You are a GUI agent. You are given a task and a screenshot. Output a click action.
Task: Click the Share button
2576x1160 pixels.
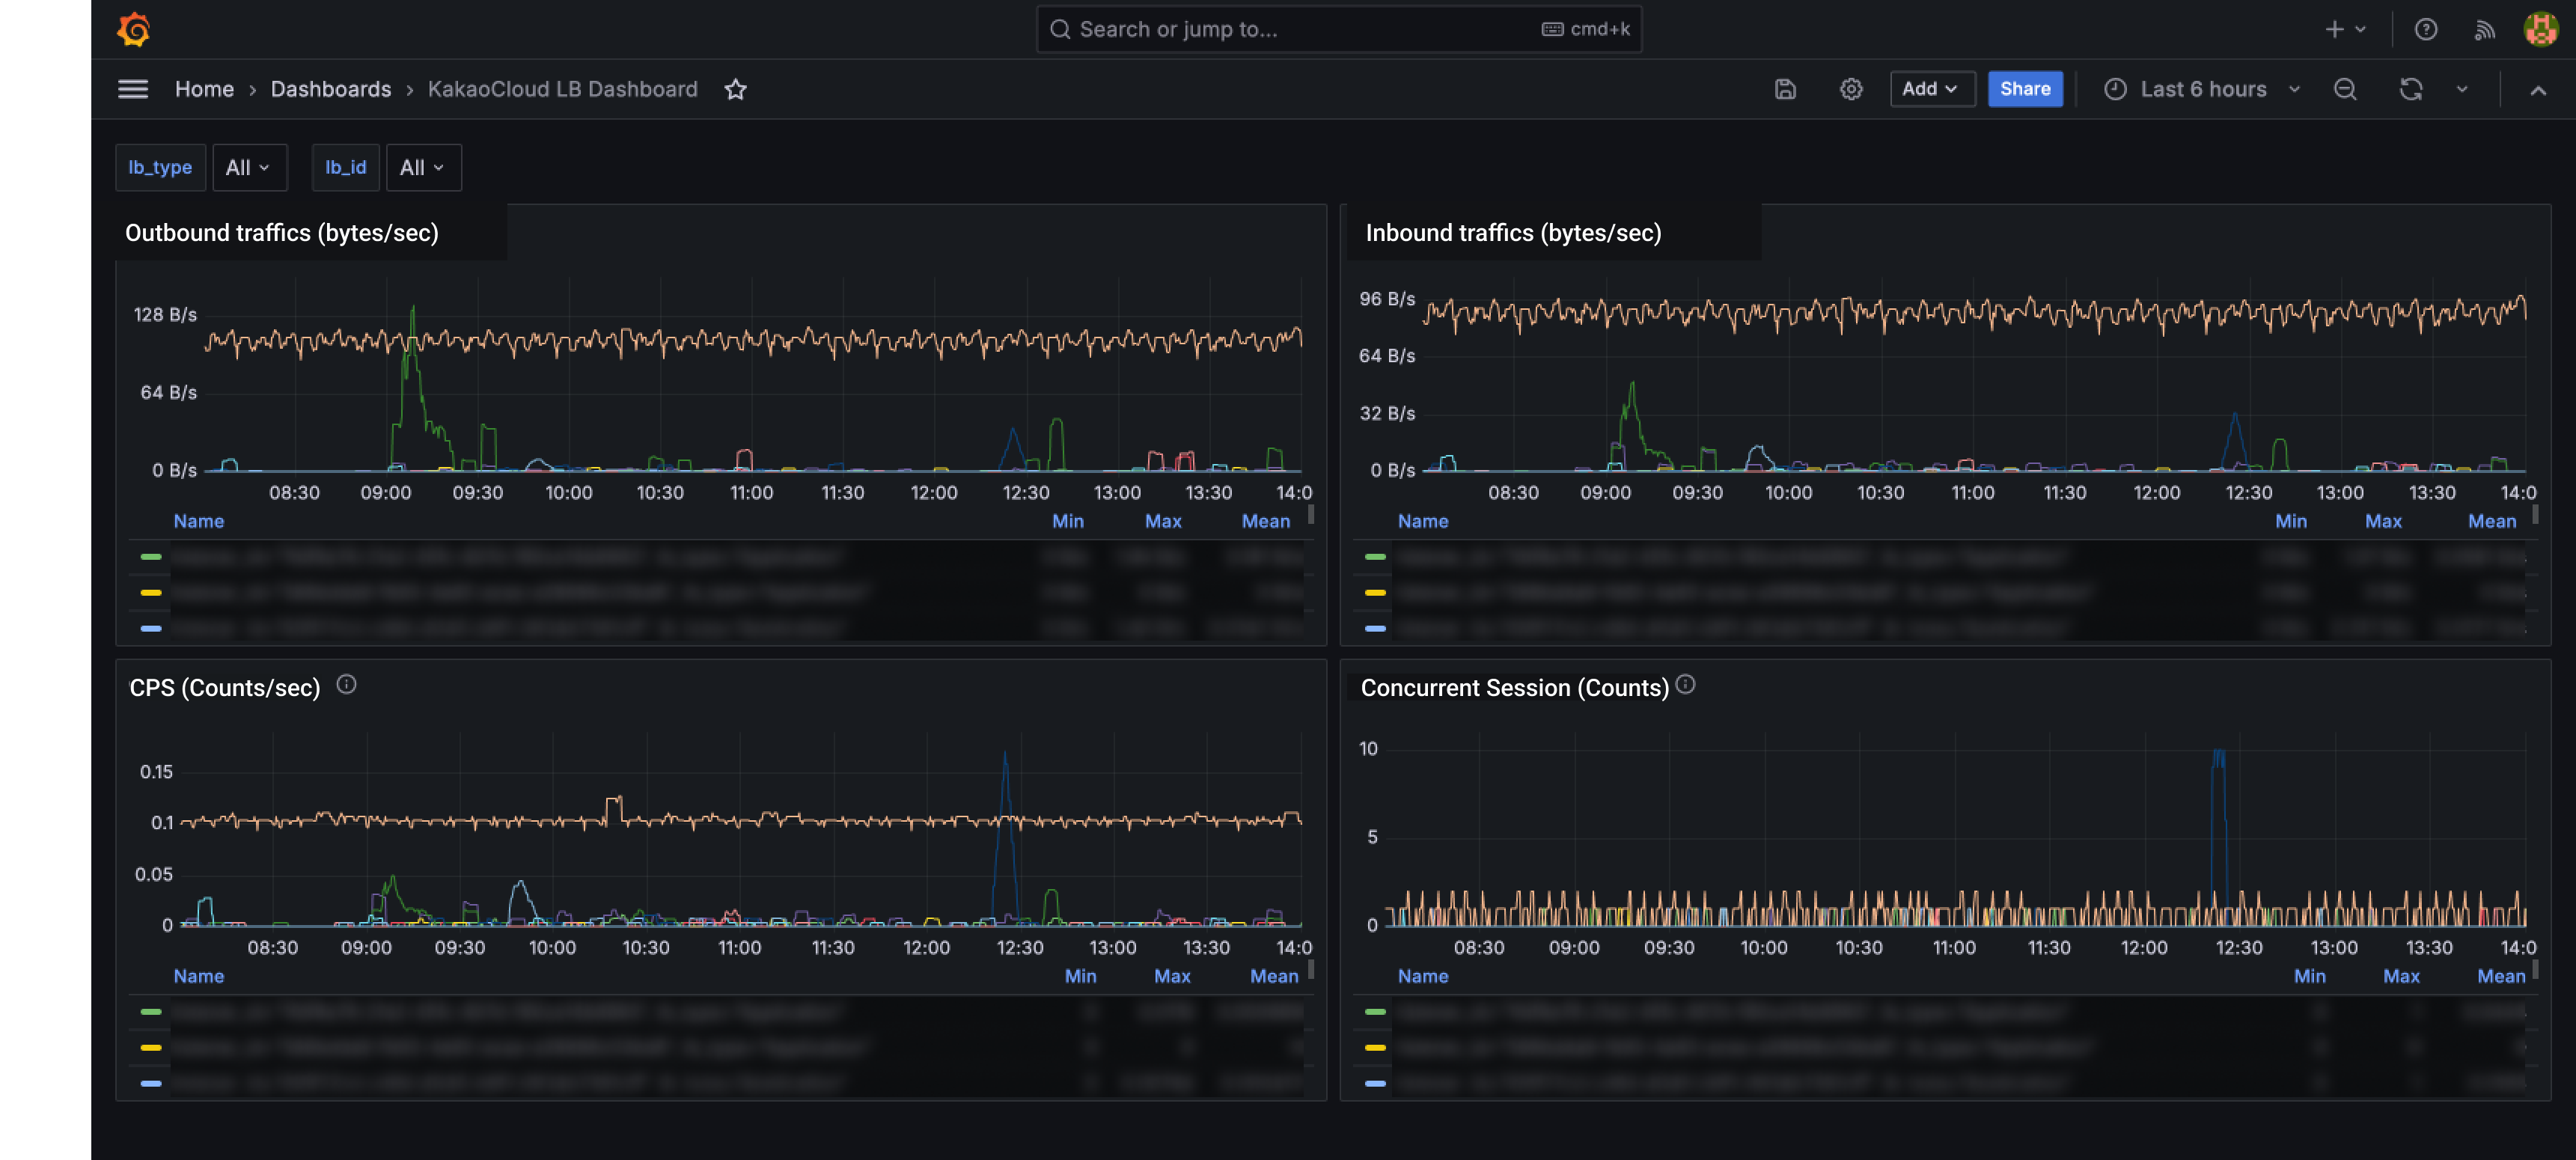click(2025, 89)
